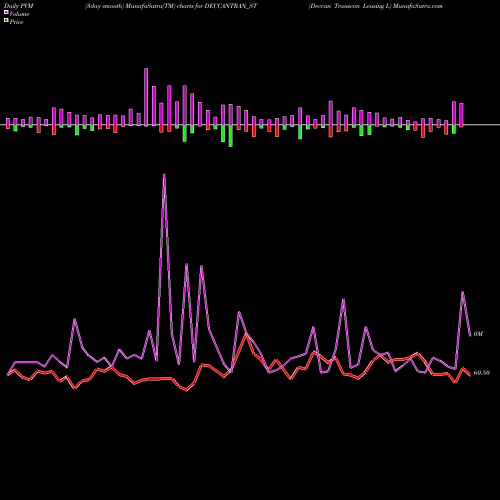Click the Volume legend label

click(x=19, y=14)
